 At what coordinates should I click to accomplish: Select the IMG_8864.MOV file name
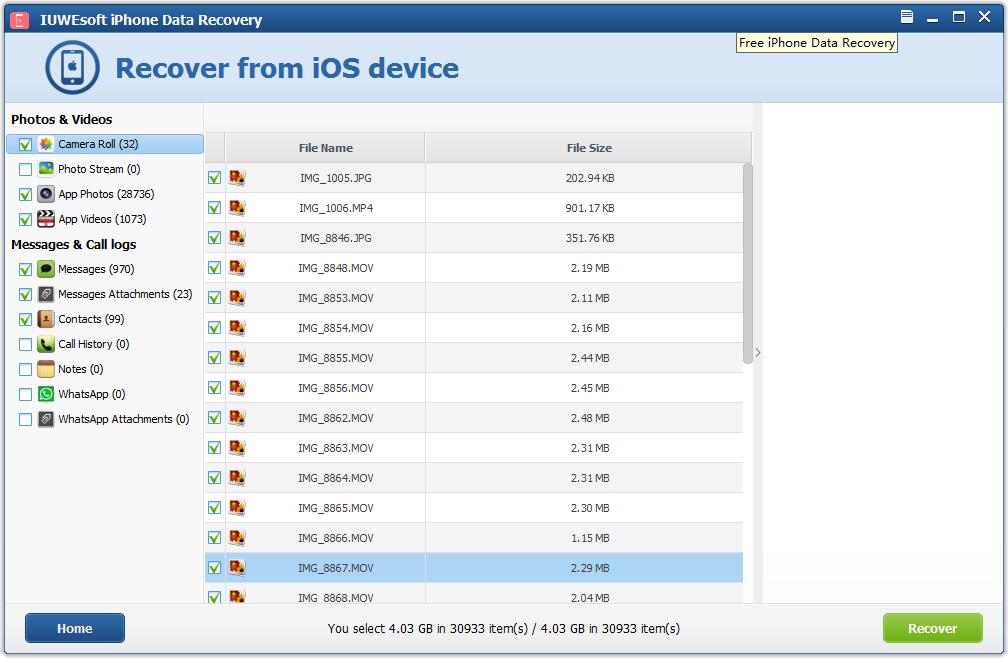coord(336,478)
